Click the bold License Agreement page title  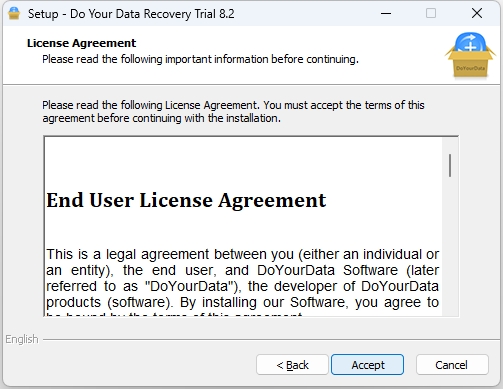pos(81,43)
